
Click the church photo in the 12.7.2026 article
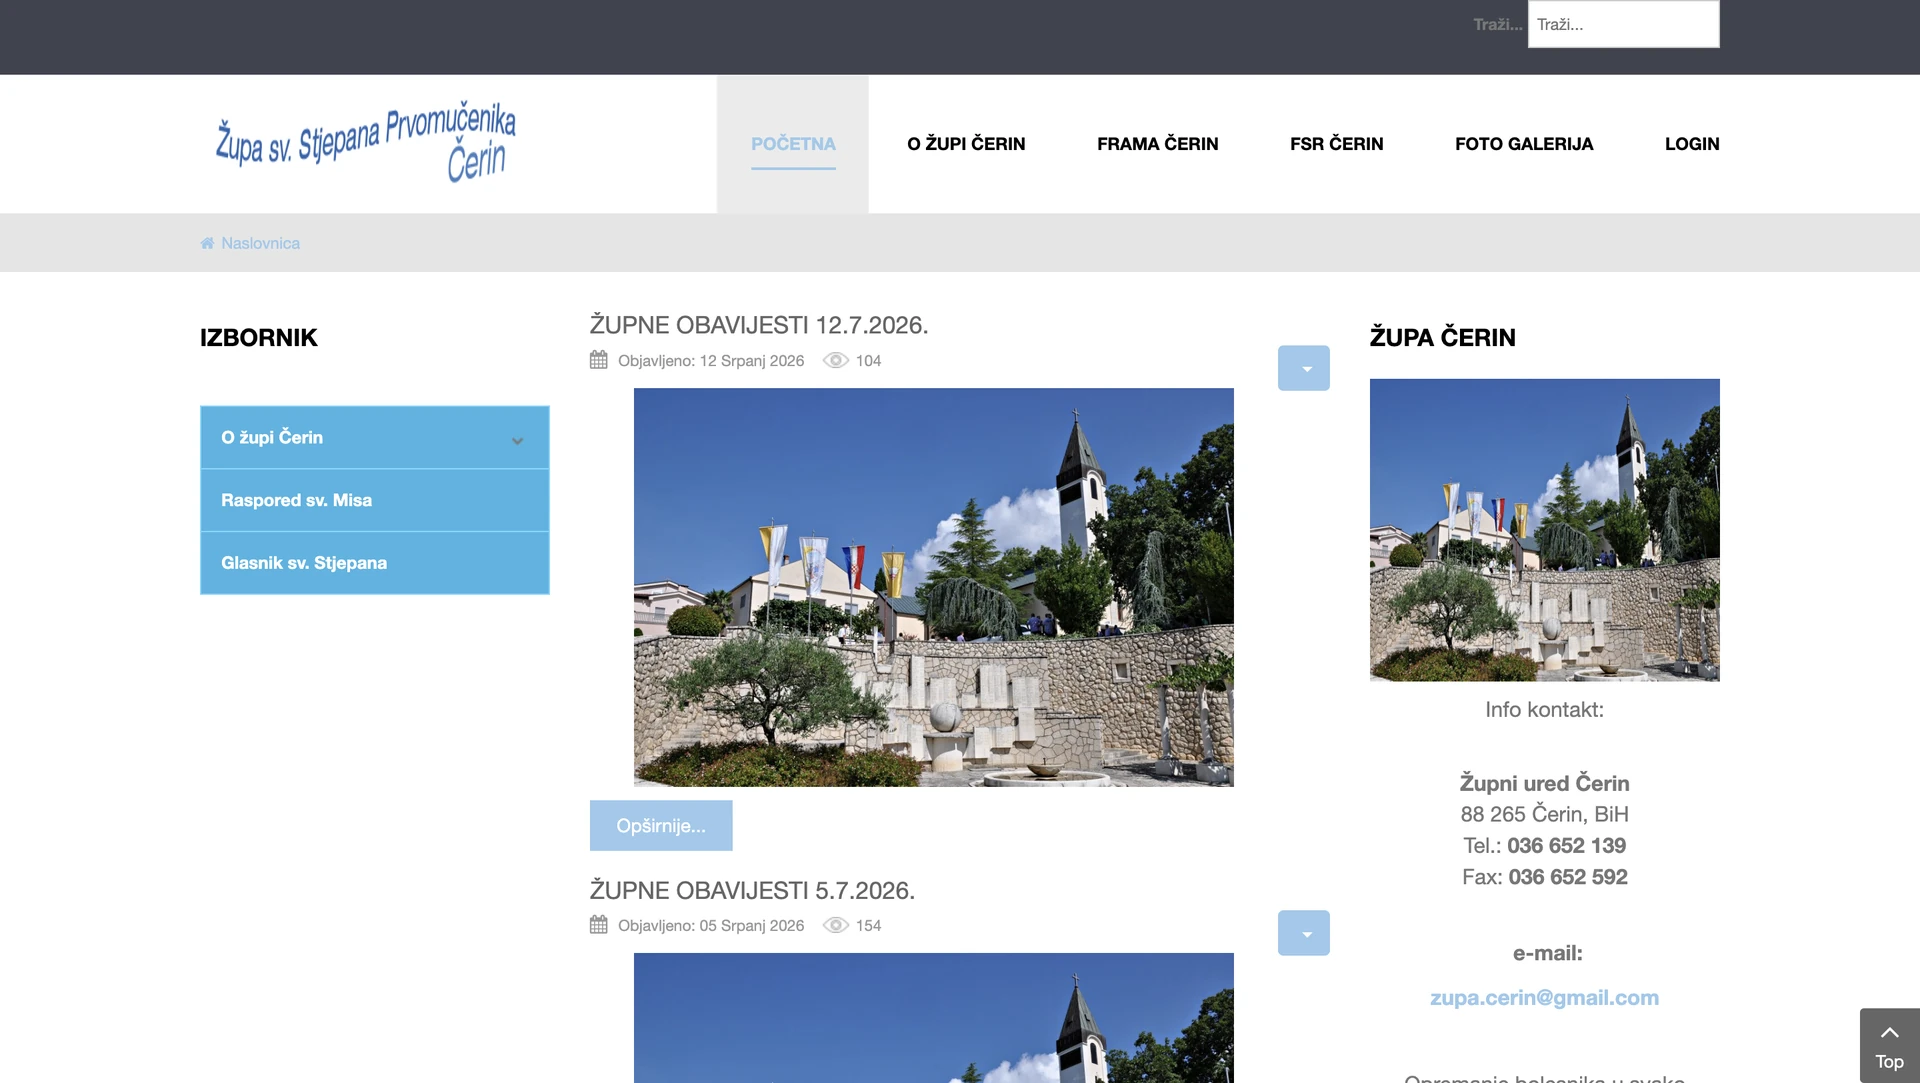tap(934, 587)
